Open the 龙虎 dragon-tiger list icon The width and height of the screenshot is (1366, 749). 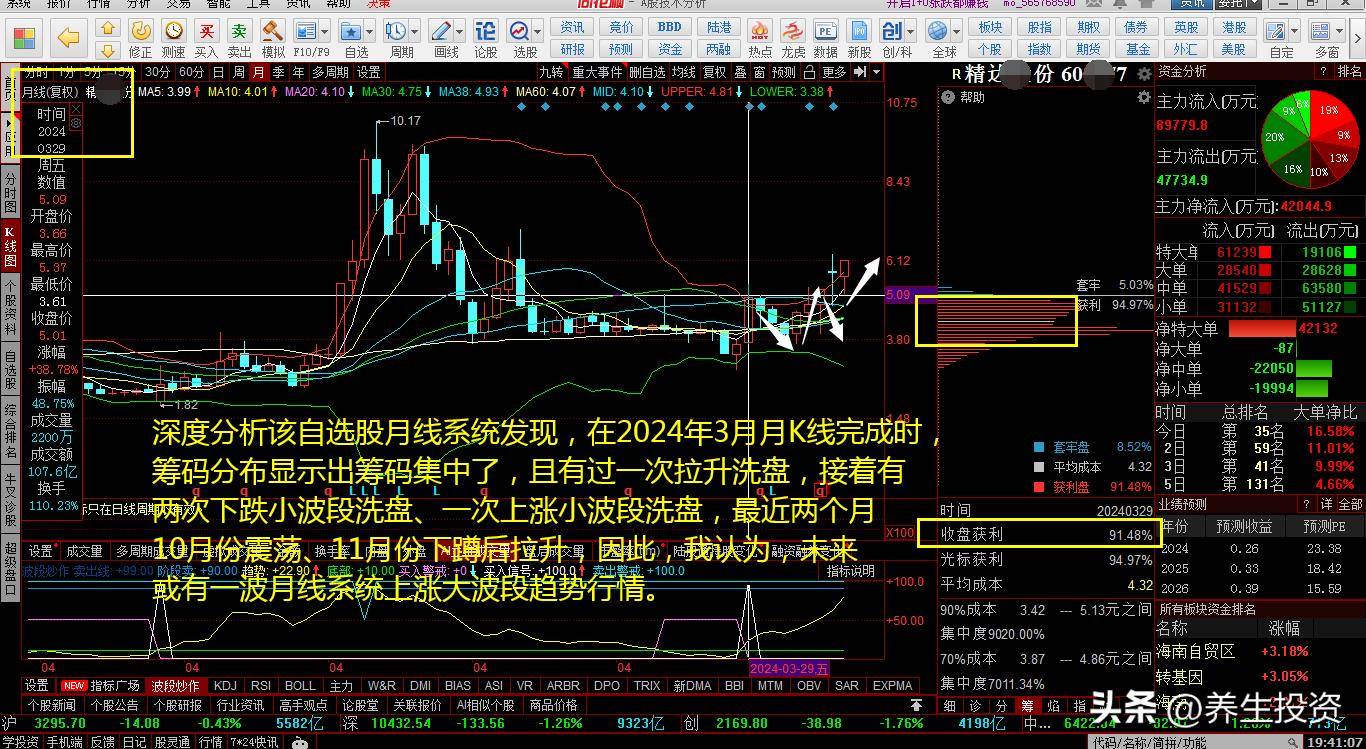click(793, 31)
